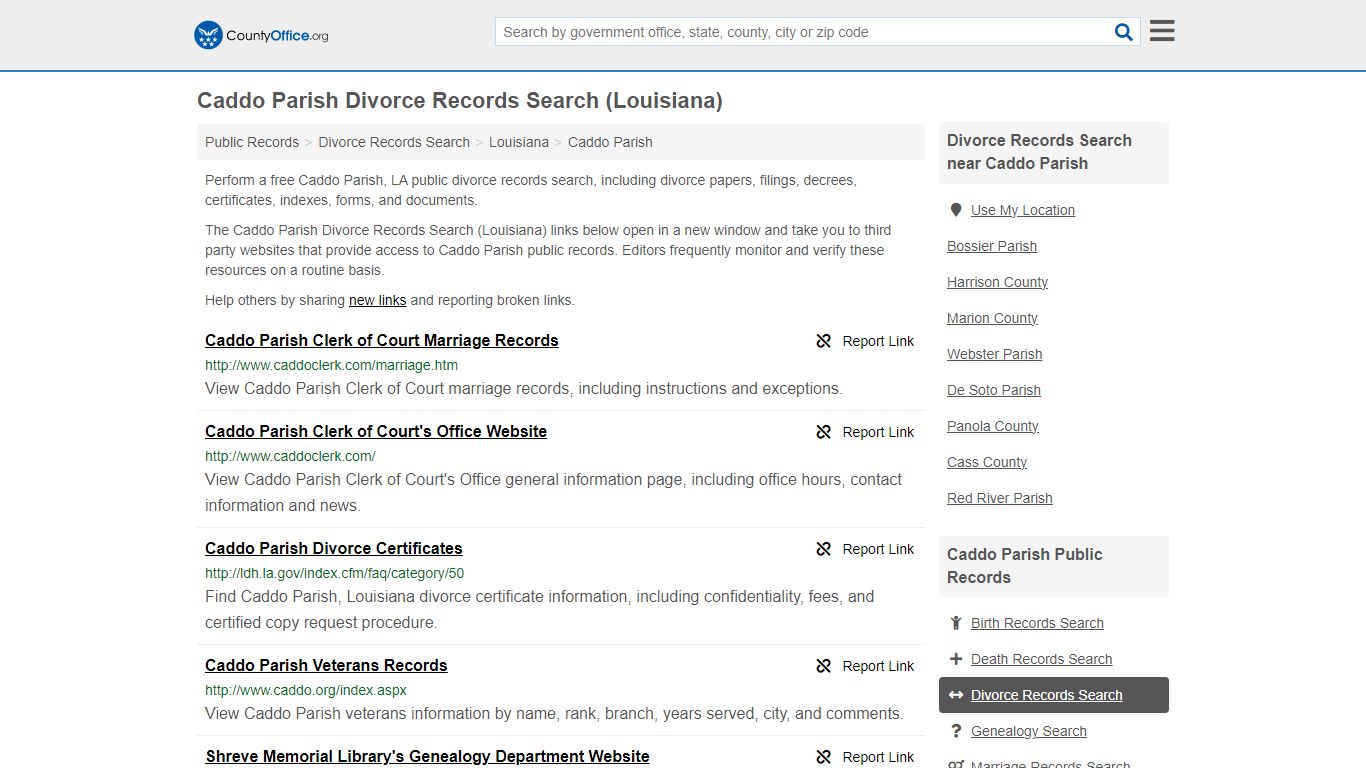The height and width of the screenshot is (768, 1366).
Task: Open Marion County divorce records
Action: click(992, 318)
